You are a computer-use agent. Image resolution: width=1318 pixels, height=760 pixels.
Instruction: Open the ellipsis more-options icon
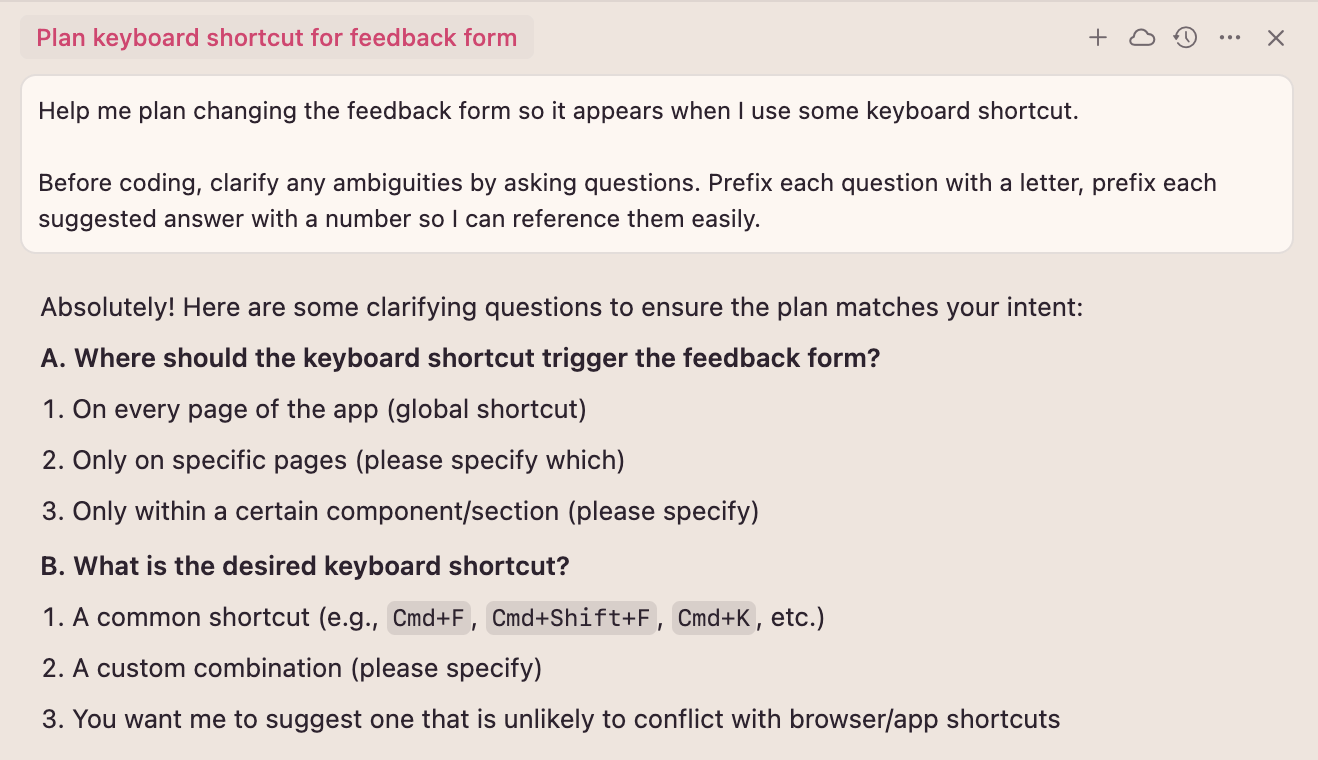pos(1229,37)
